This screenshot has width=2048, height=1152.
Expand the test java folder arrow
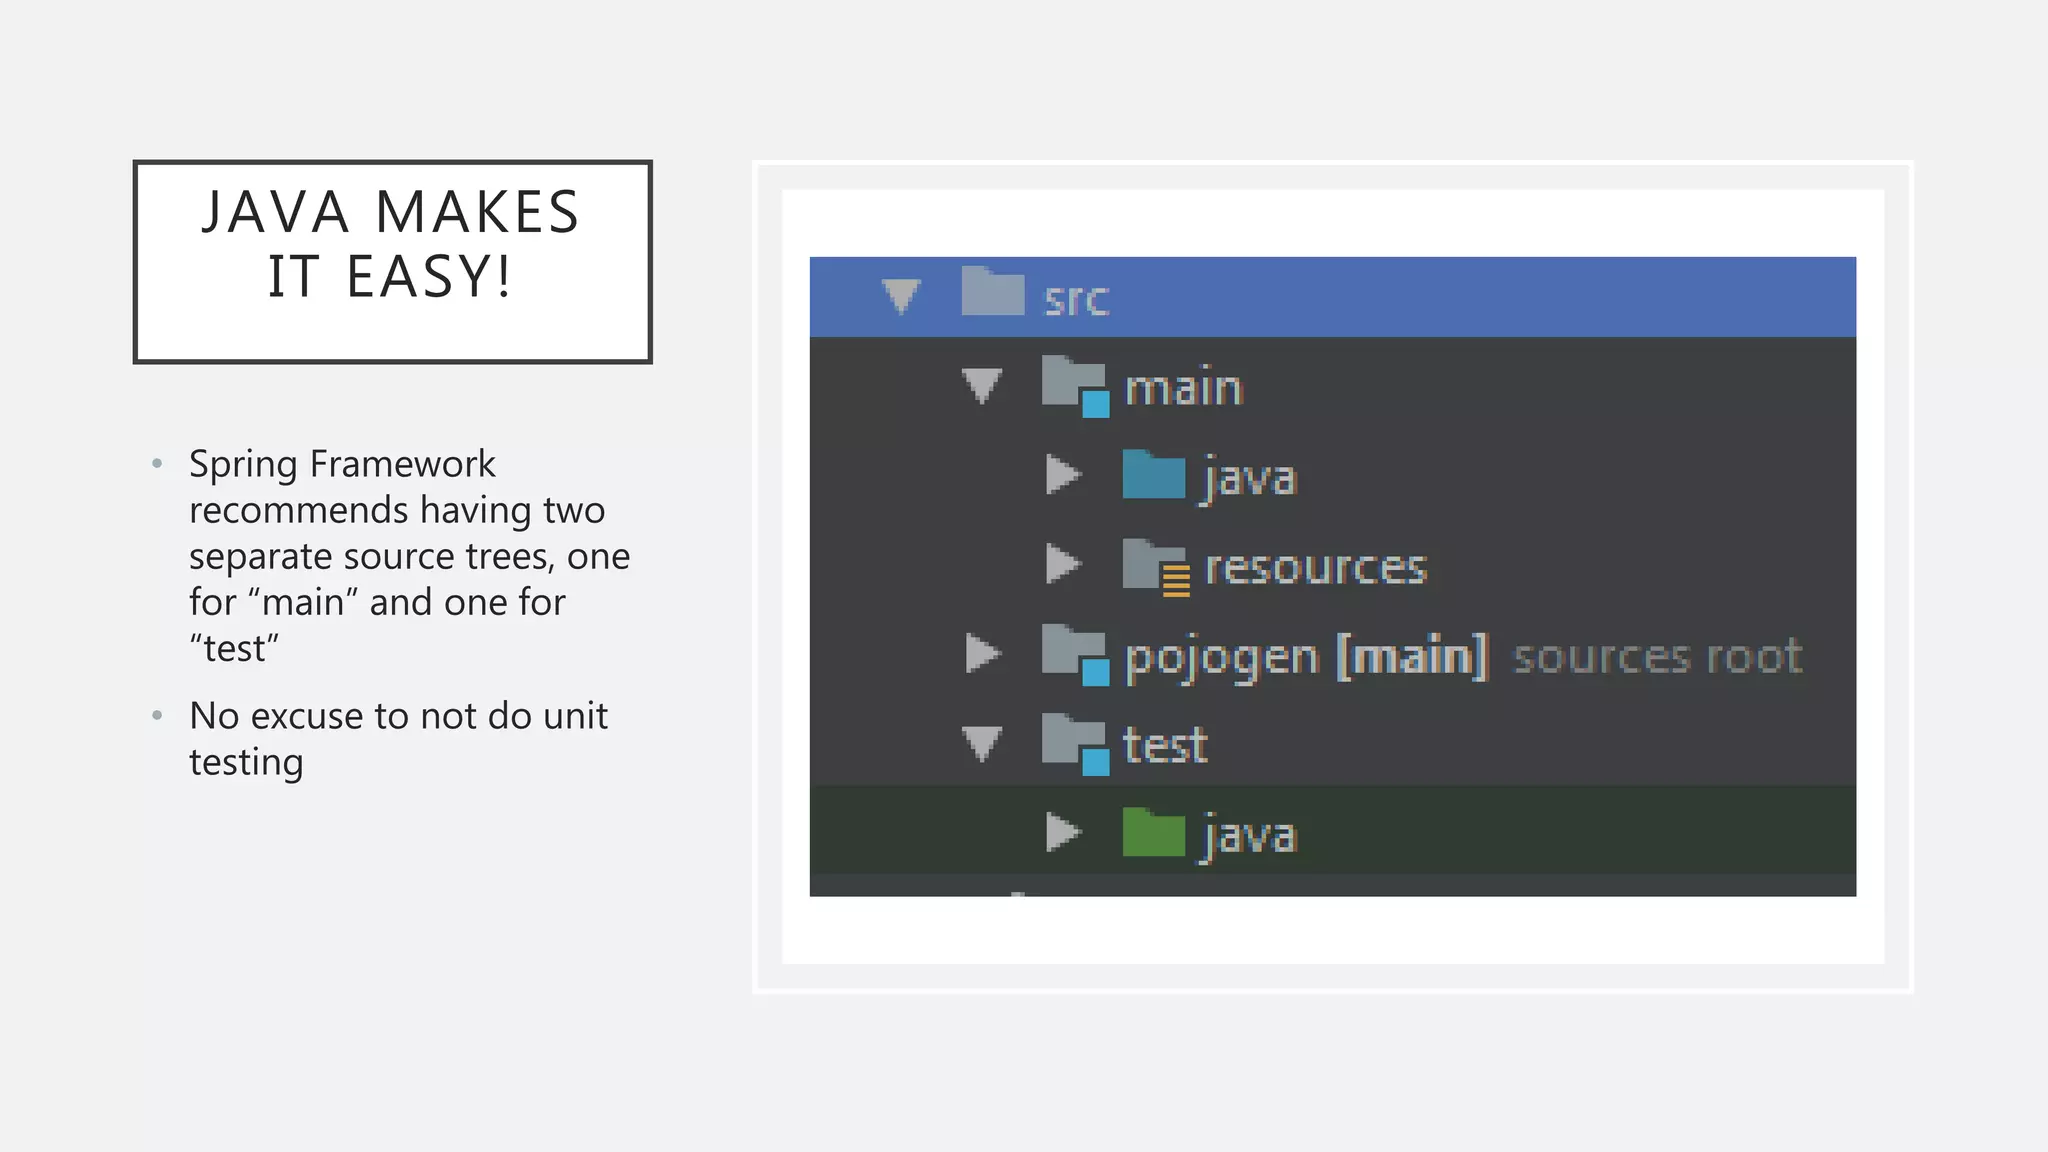coord(1062,832)
